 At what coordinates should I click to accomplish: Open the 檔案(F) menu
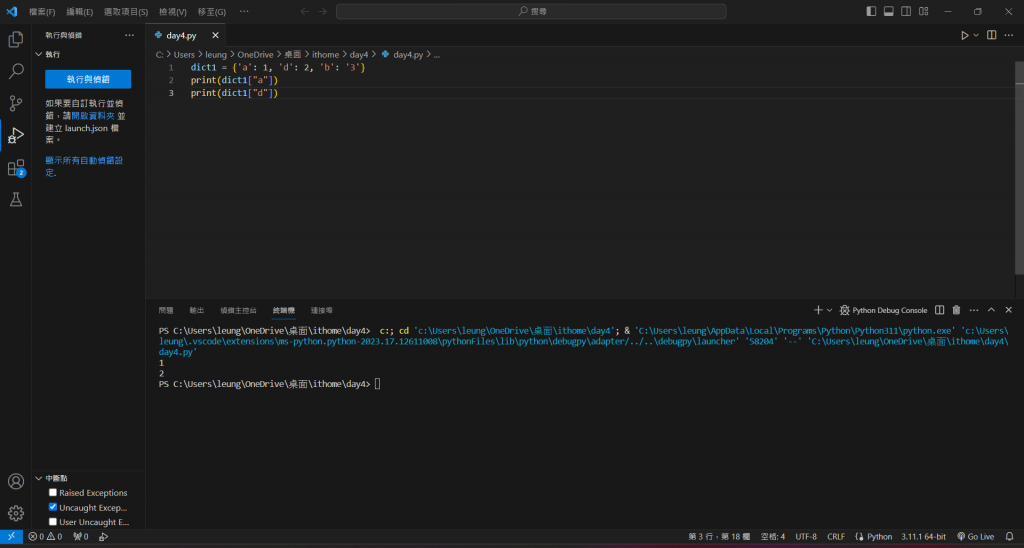pyautogui.click(x=42, y=12)
